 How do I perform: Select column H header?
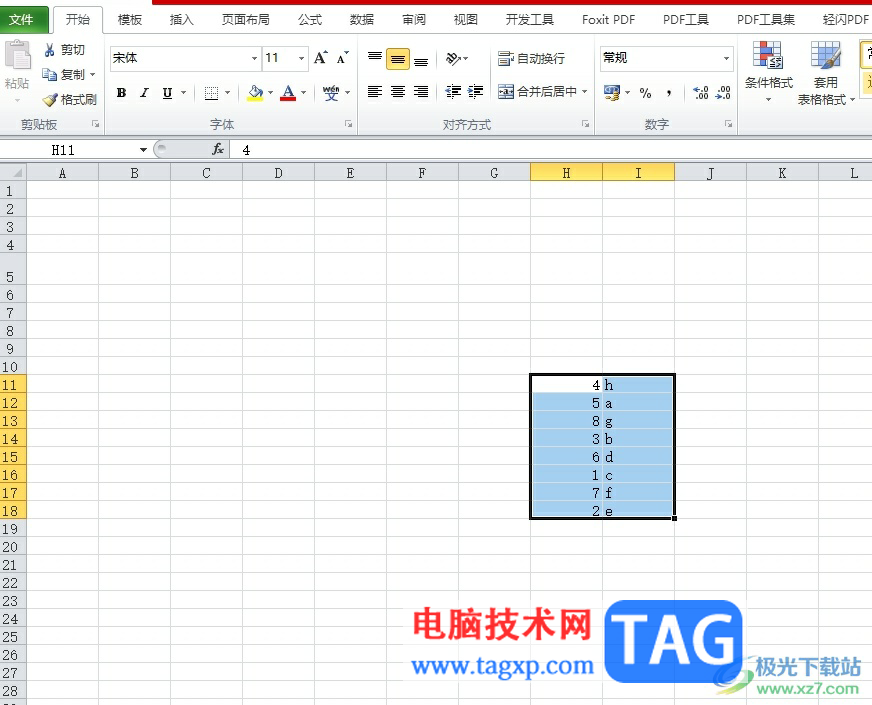tap(566, 173)
